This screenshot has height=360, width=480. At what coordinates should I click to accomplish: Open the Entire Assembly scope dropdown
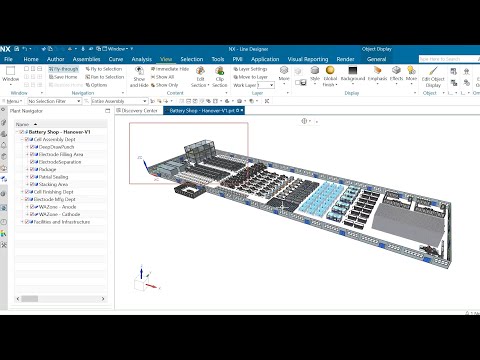tap(119, 101)
